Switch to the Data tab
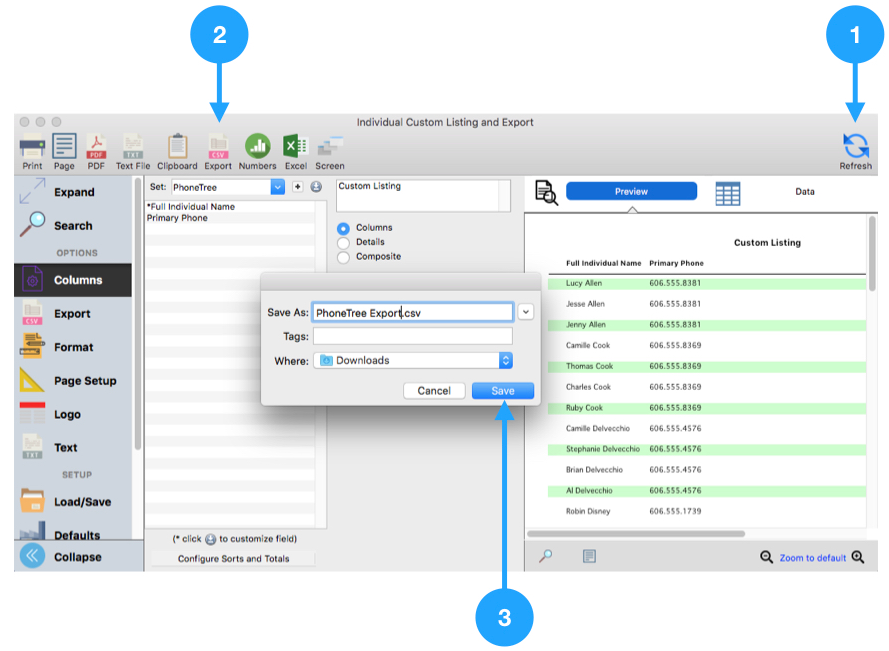The image size is (889, 651). tap(804, 192)
